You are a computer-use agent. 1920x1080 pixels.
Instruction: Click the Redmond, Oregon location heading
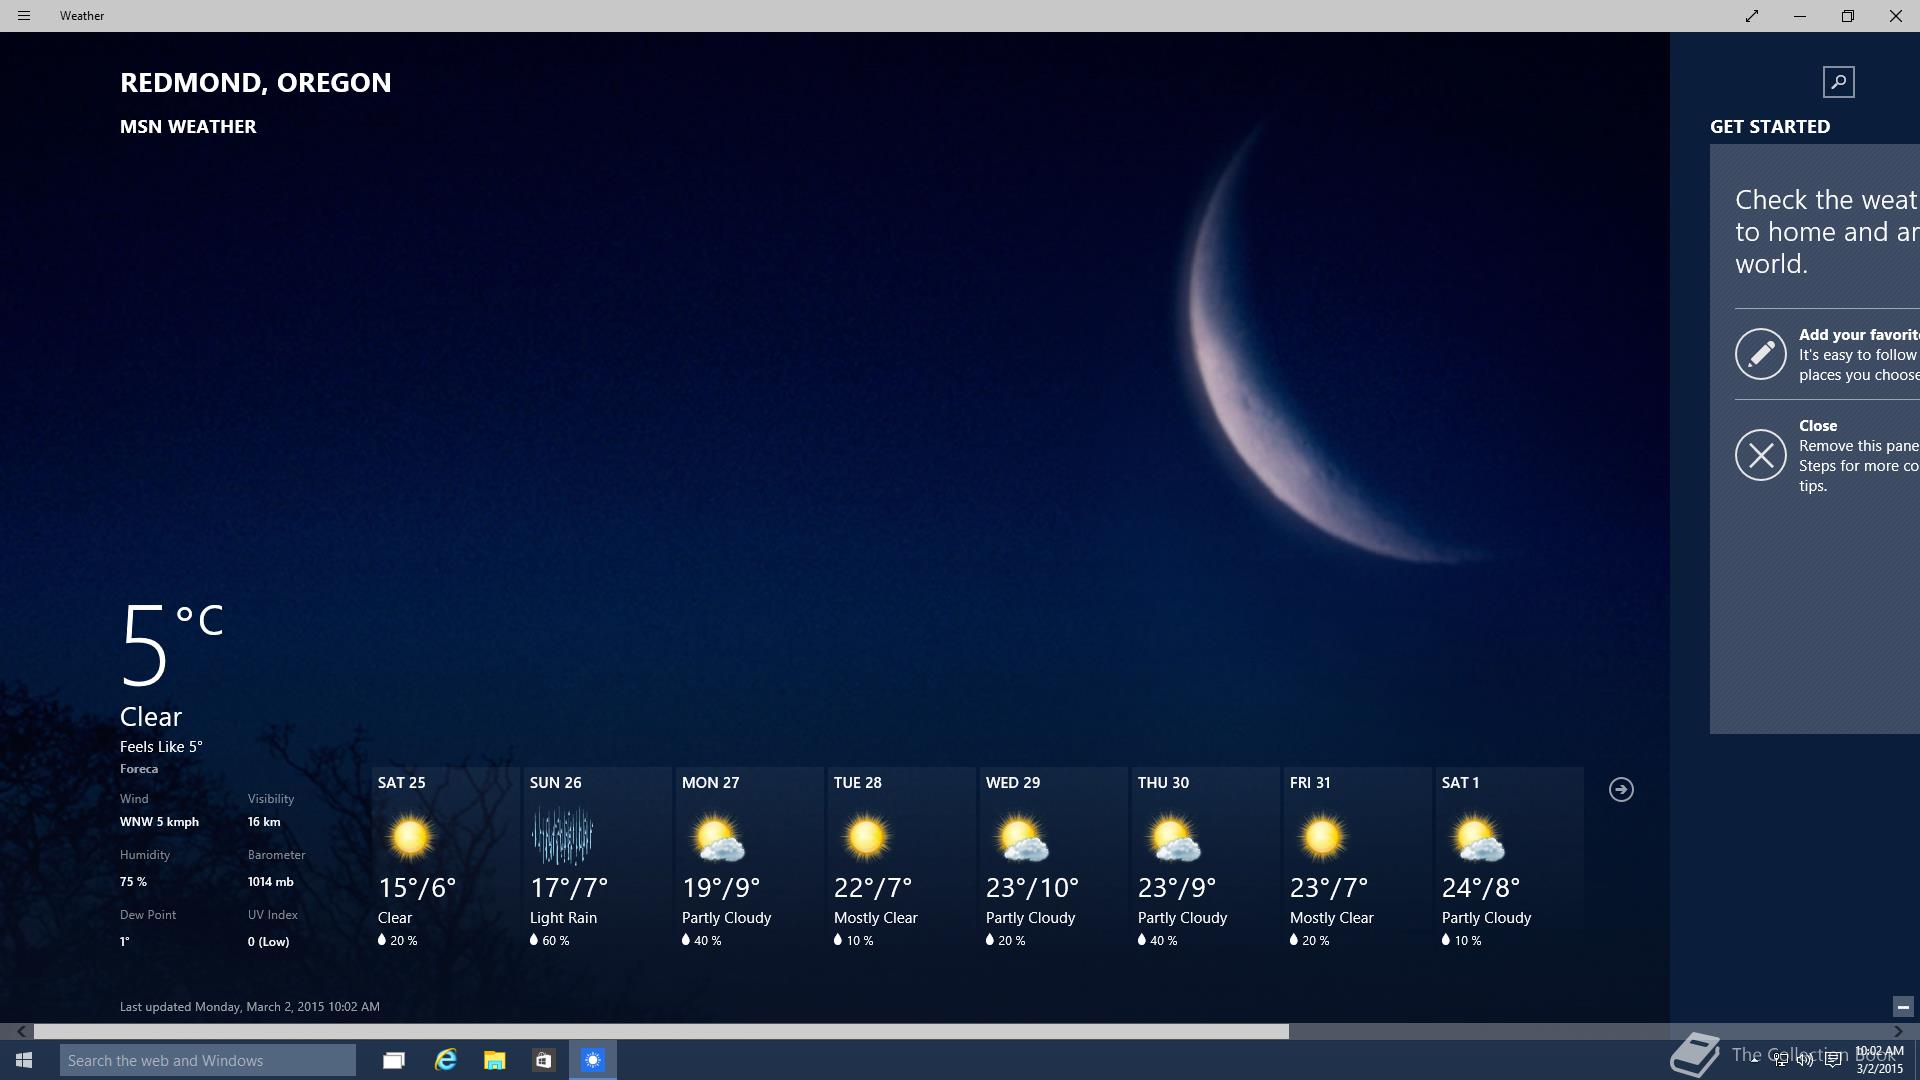(255, 83)
